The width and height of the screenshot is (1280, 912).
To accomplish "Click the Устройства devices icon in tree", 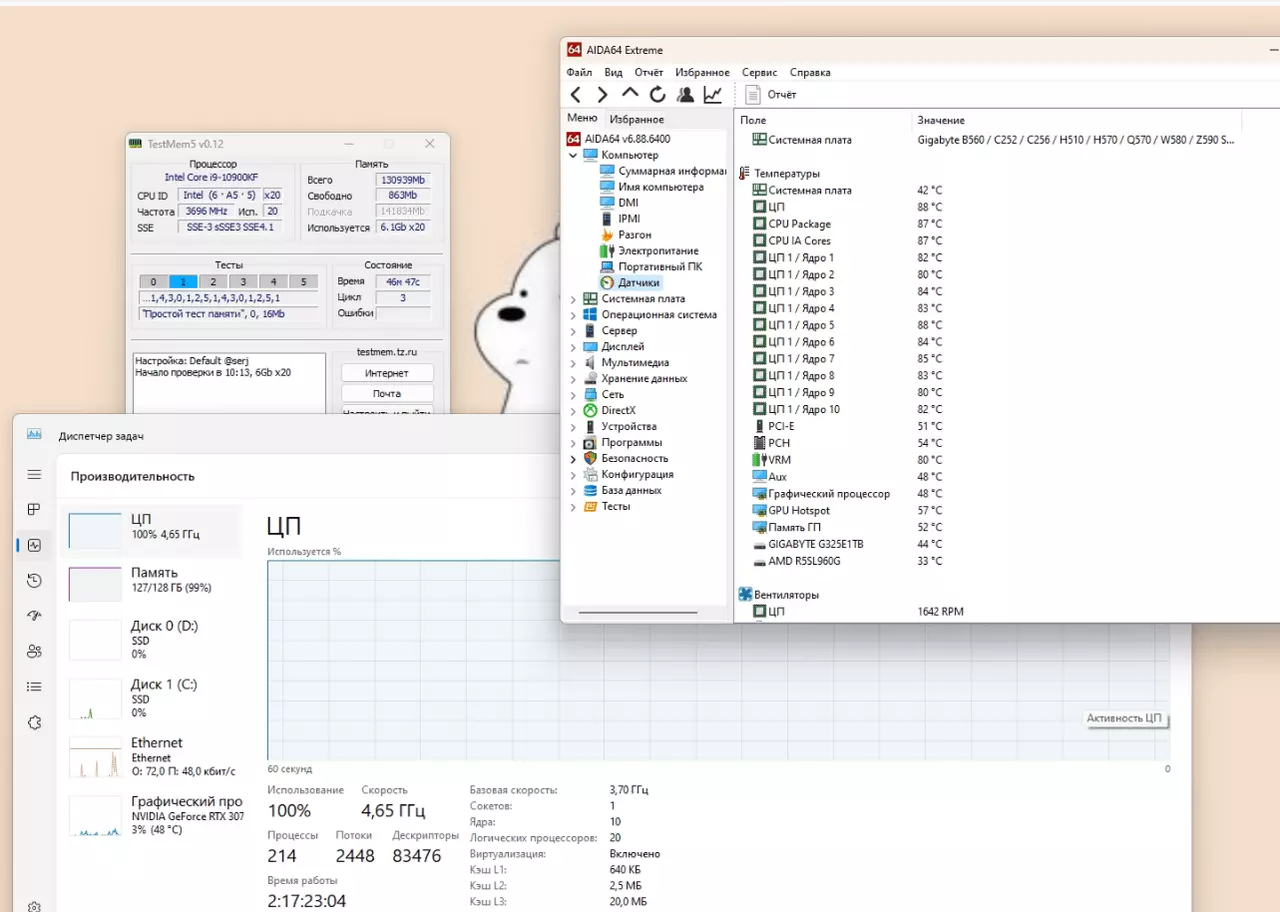I will pos(591,427).
